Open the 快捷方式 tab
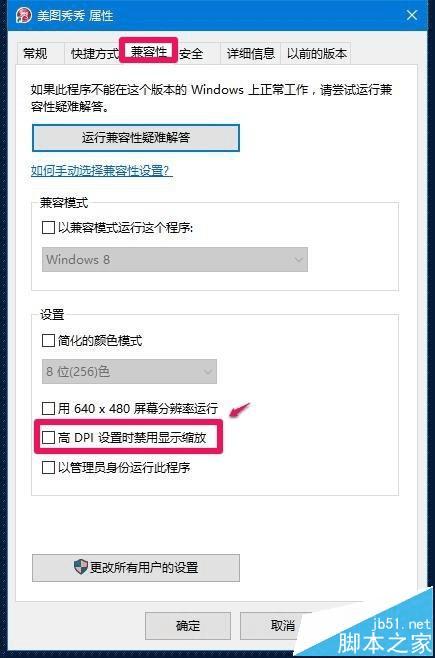Image resolution: width=435 pixels, height=658 pixels. 94,53
